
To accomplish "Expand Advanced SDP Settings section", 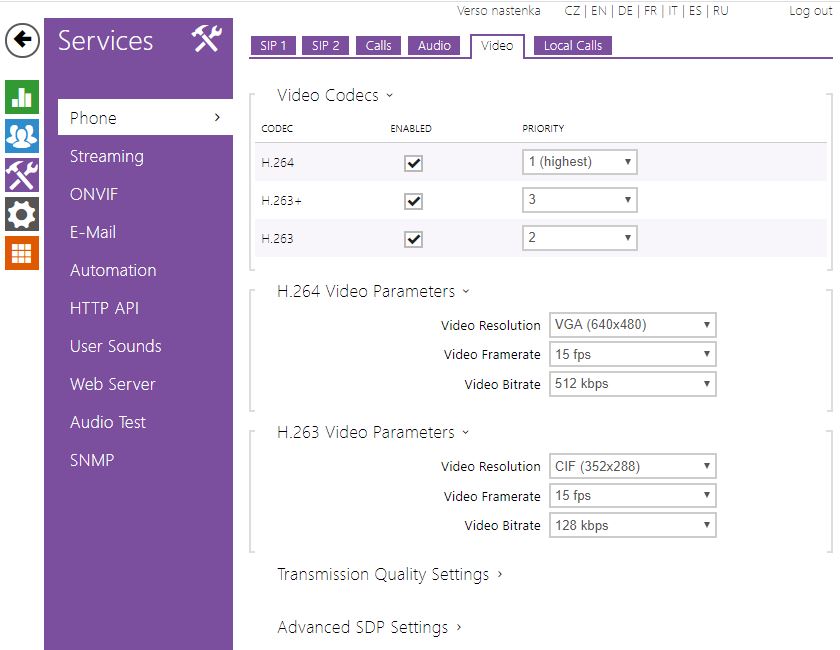I will [369, 627].
